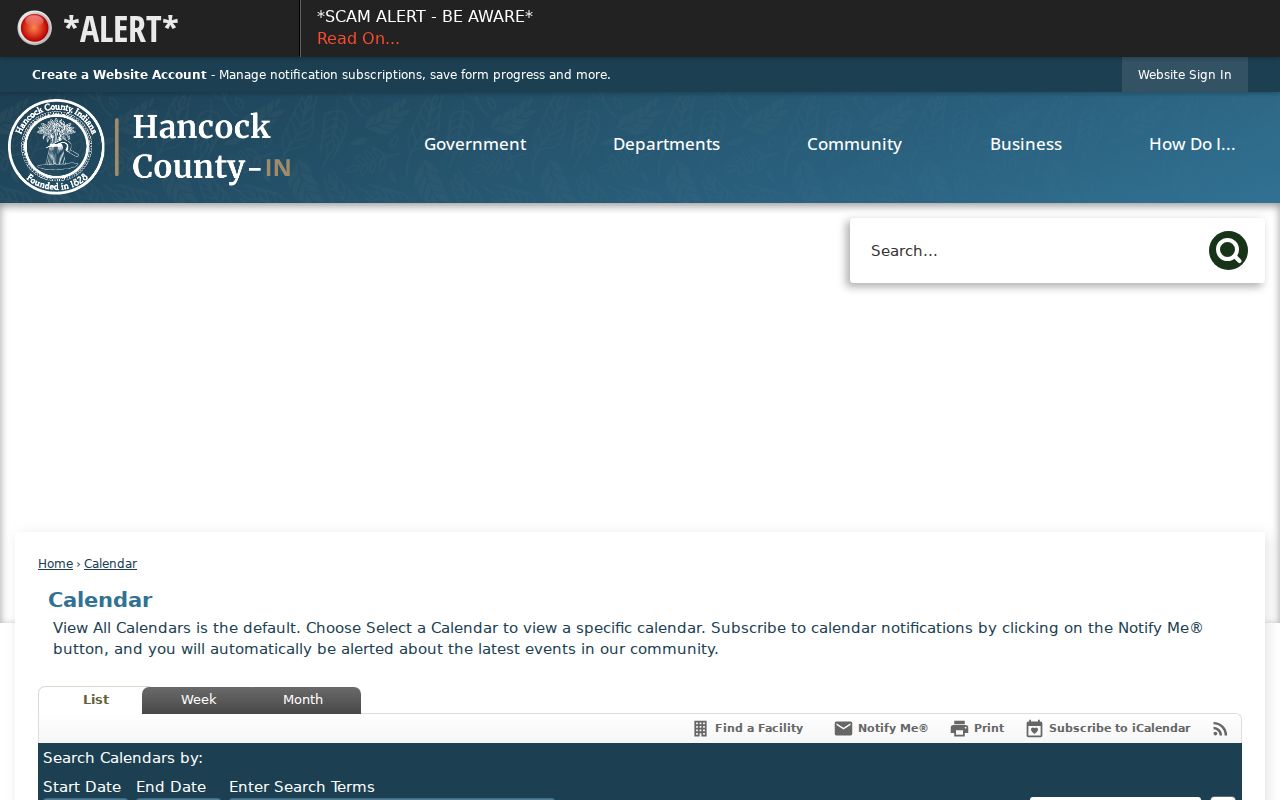Click the red alert indicator icon
Screen dimensions: 1280x800
[x=34, y=28]
